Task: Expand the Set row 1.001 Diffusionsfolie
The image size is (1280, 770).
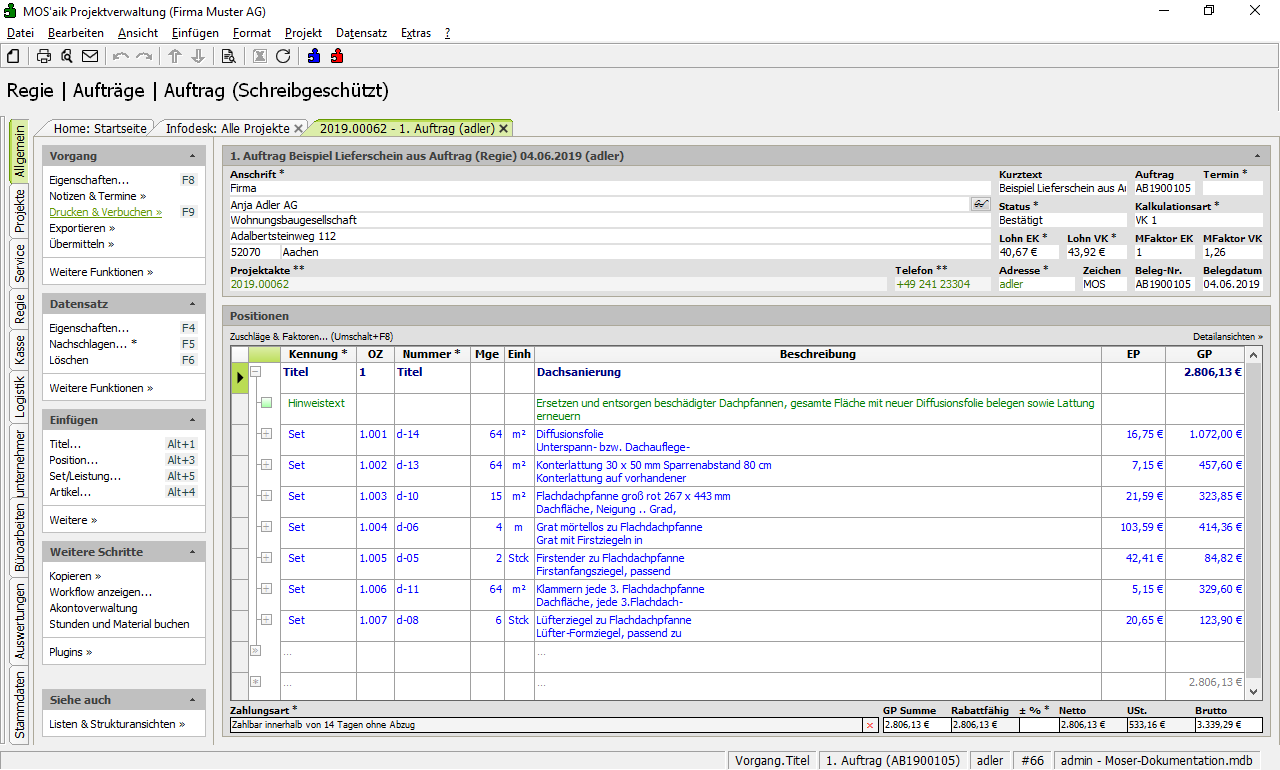Action: coord(266,434)
